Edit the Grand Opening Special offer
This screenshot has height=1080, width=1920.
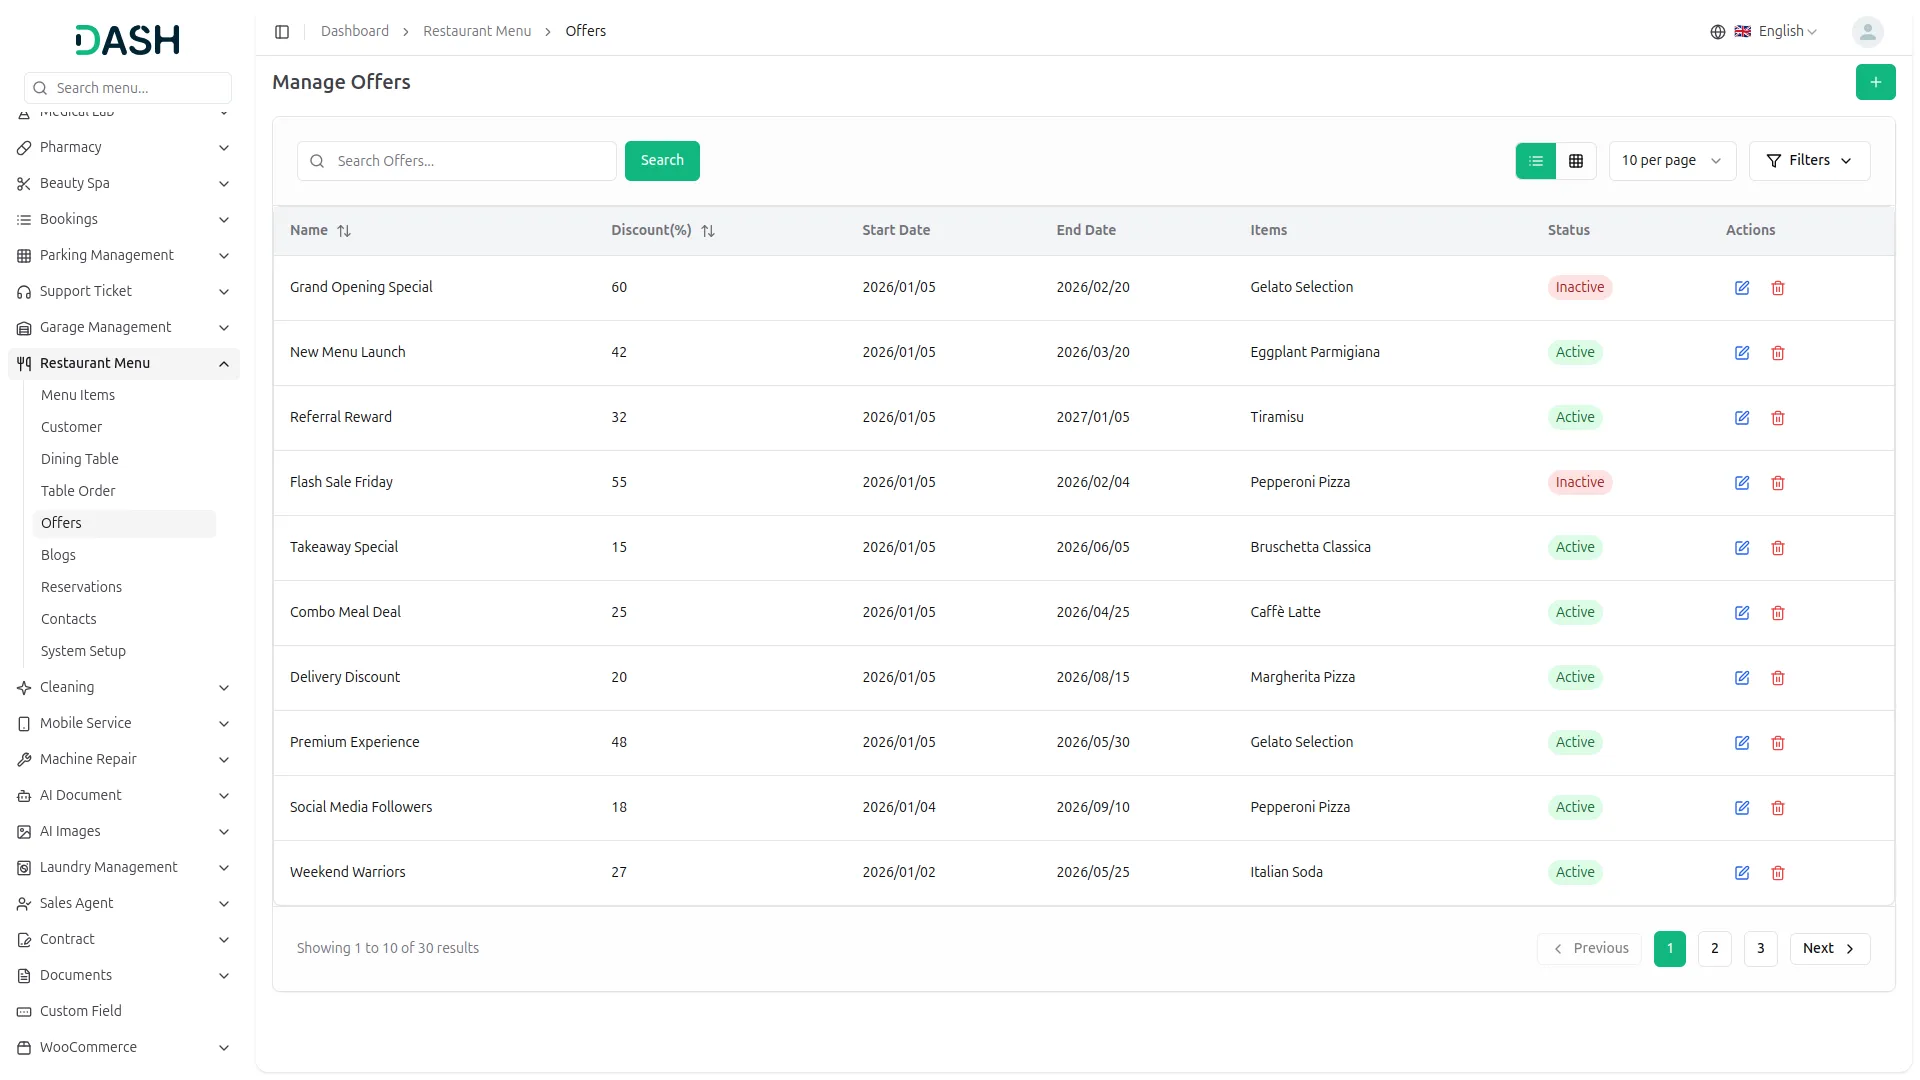1741,288
